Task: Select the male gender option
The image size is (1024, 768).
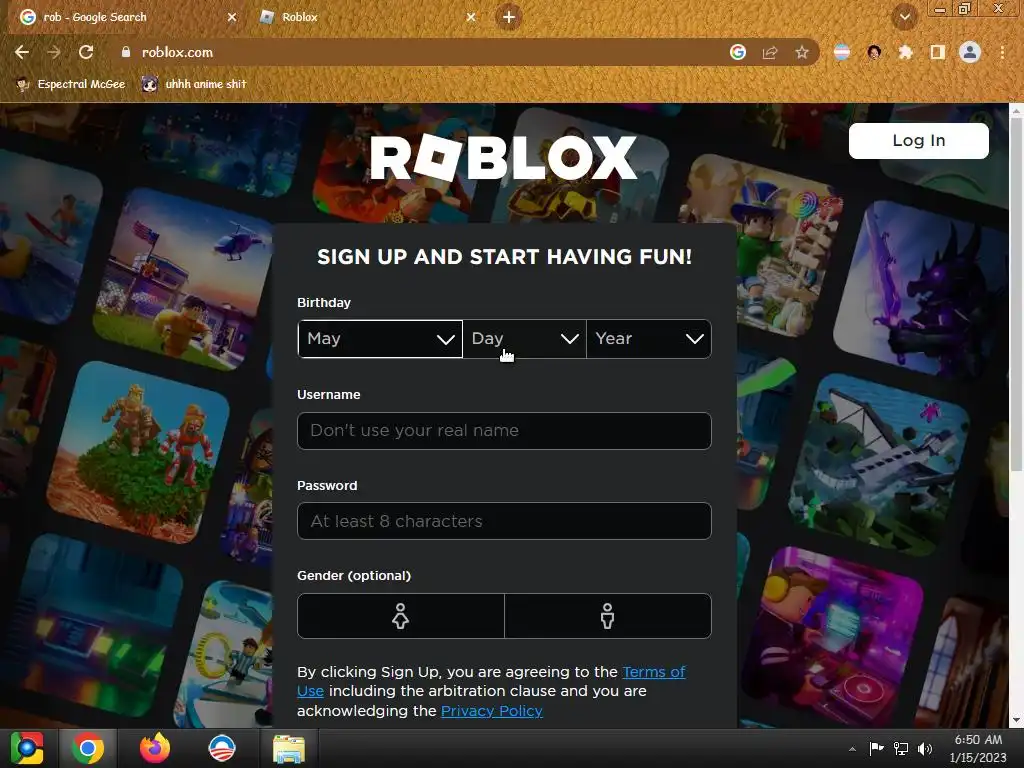Action: click(x=607, y=616)
